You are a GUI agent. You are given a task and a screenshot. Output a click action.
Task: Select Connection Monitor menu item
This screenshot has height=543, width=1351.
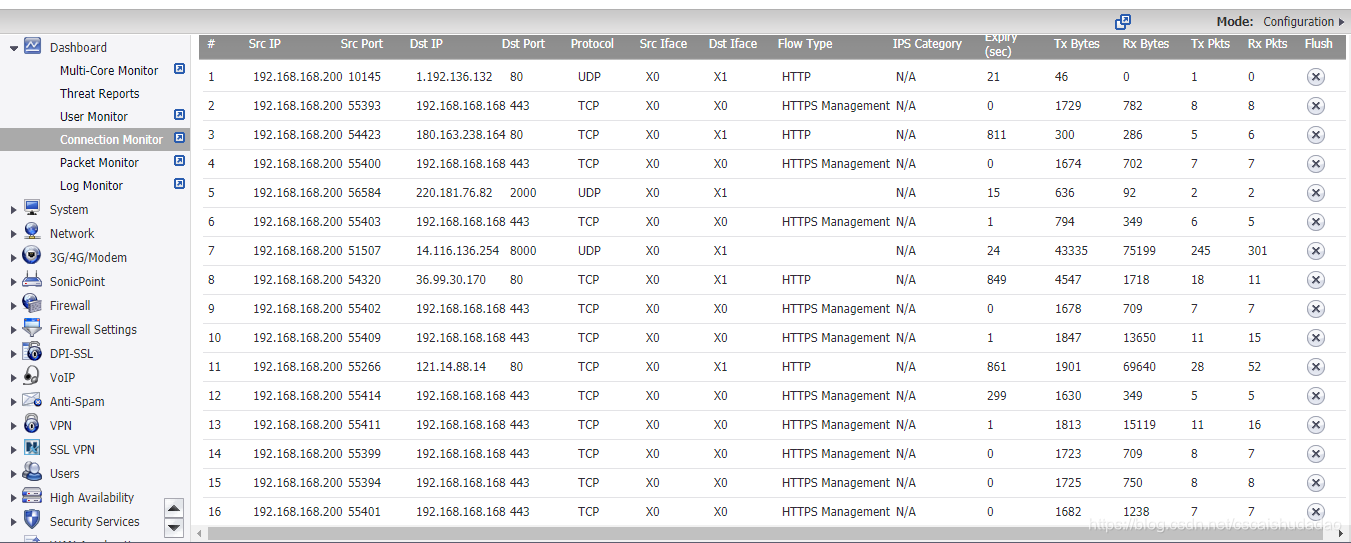[111, 139]
